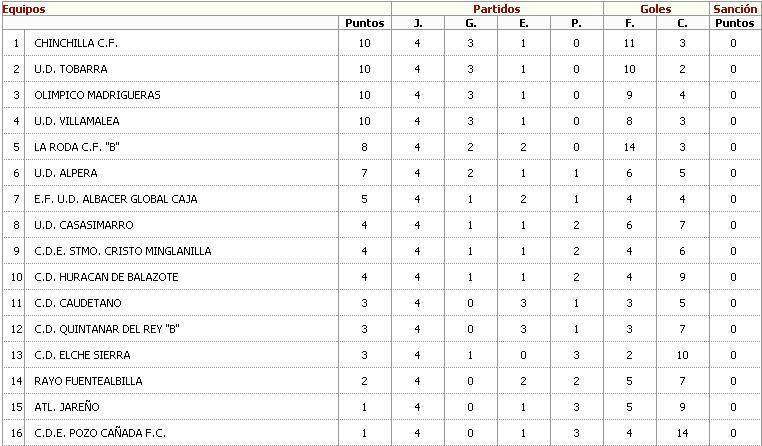Click C.D.E. POZO CAÑADA F.C. name
The image size is (762, 446).
(100, 433)
